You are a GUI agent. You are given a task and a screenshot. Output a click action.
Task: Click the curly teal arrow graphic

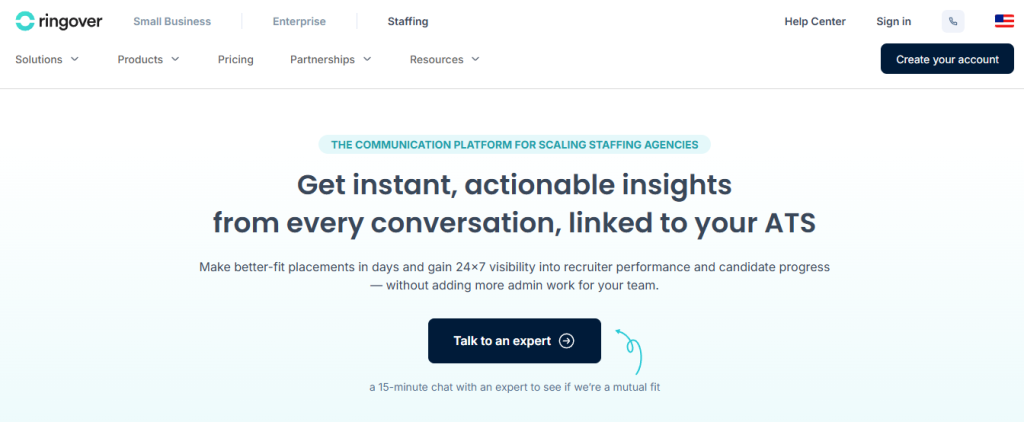(x=630, y=351)
